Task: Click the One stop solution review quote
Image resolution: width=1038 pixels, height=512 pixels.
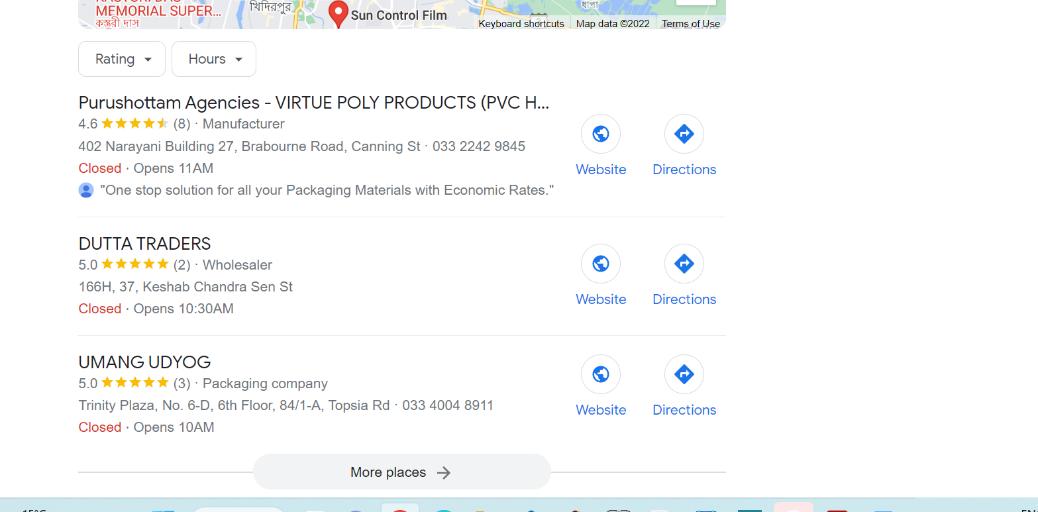Action: pos(327,191)
